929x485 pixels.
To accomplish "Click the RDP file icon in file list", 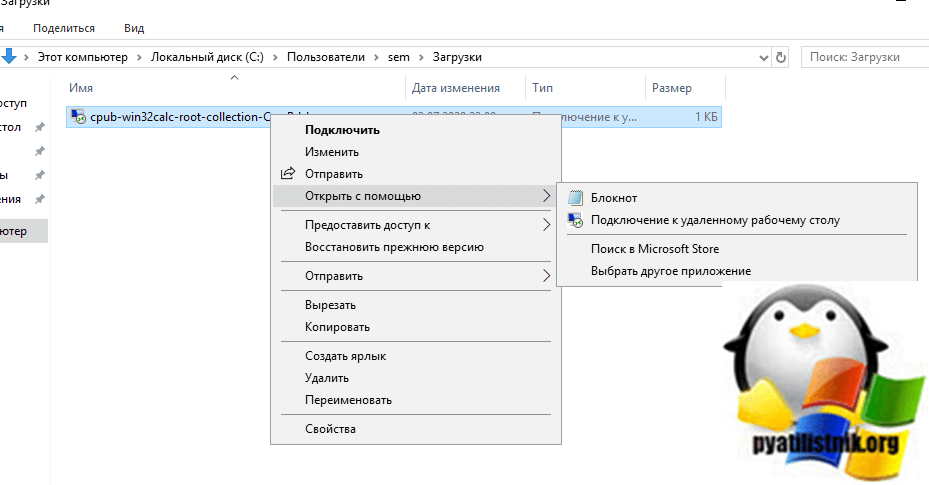I will tap(78, 118).
